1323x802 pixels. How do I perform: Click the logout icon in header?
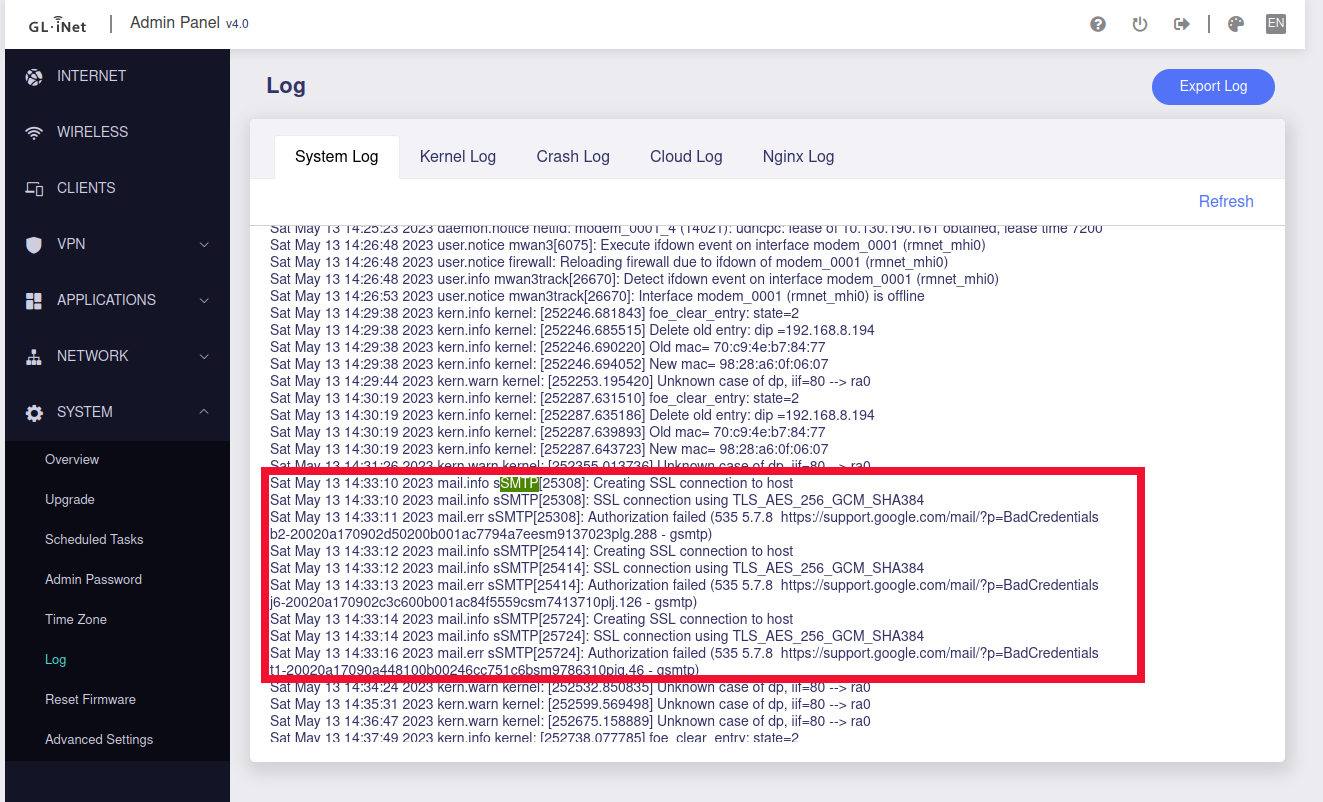point(1181,24)
